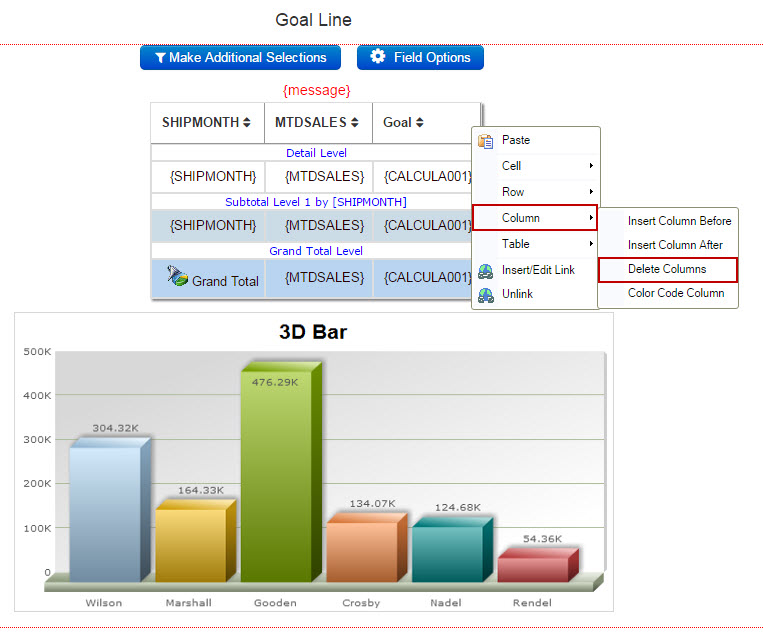This screenshot has width=763, height=633.
Task: Click the SHIPMONTH column header
Action: coord(207,123)
